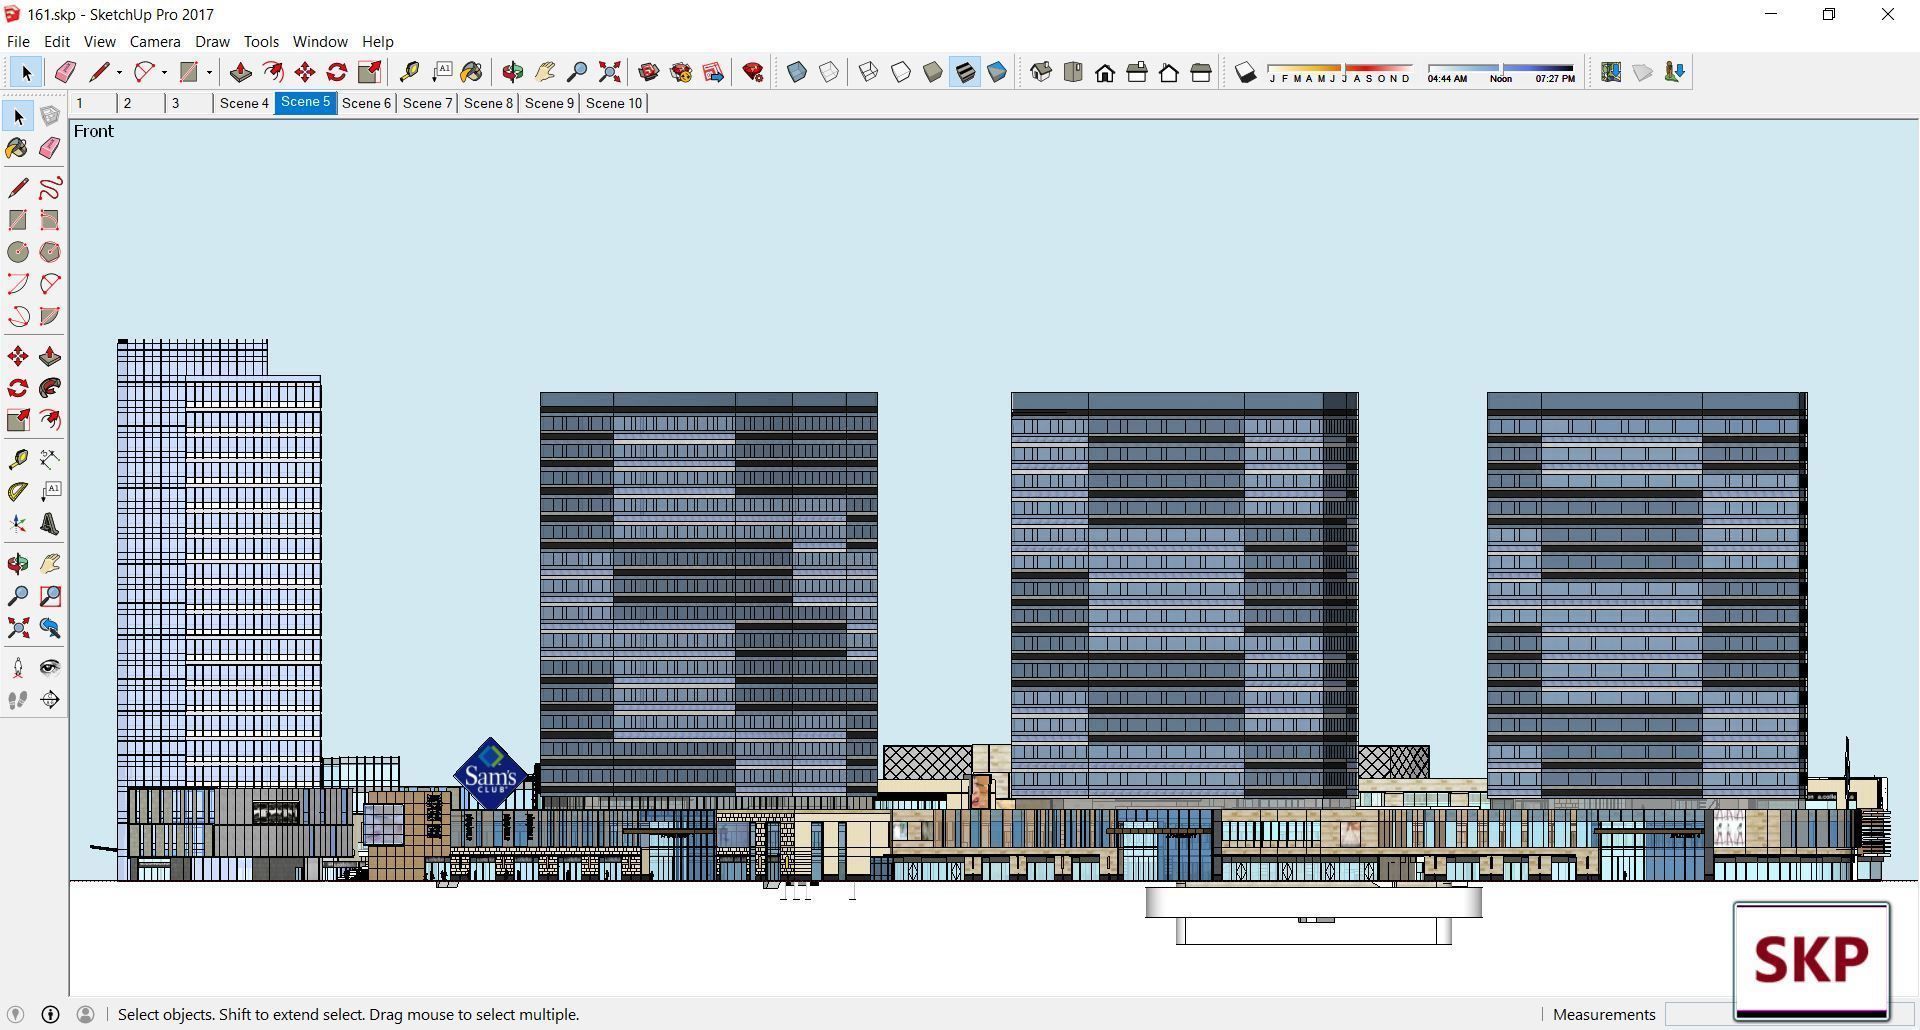Select the Eraser tool in top toolbar
The height and width of the screenshot is (1030, 1920).
(65, 72)
